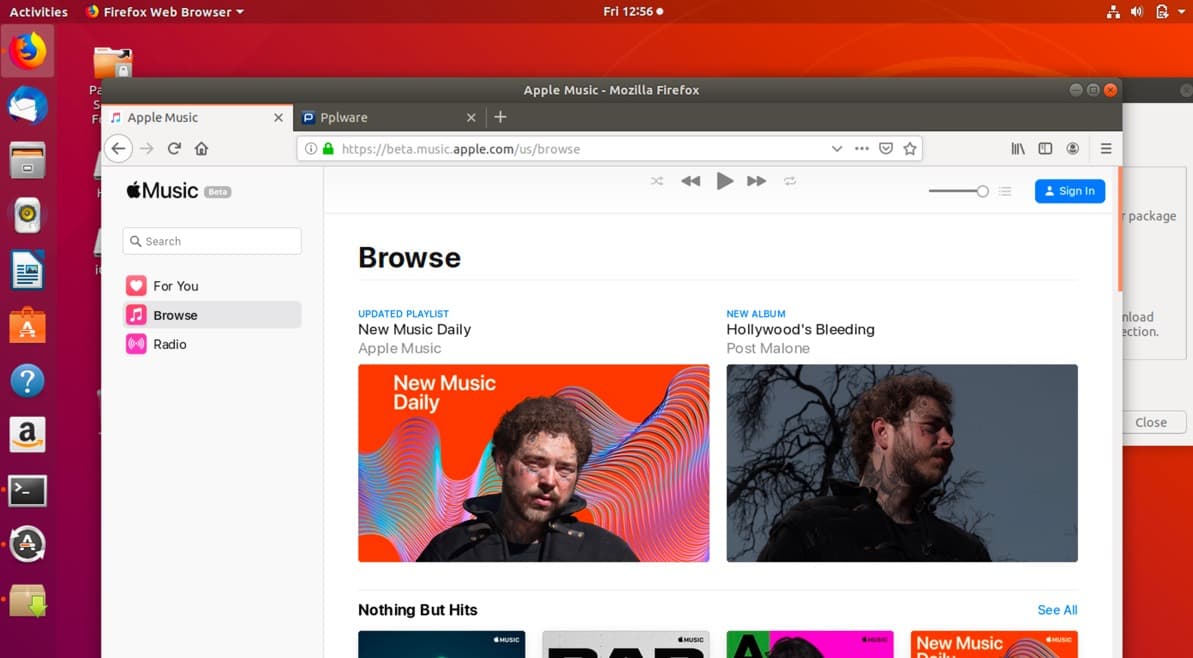Open See All for Nothing But Hits

coord(1056,610)
